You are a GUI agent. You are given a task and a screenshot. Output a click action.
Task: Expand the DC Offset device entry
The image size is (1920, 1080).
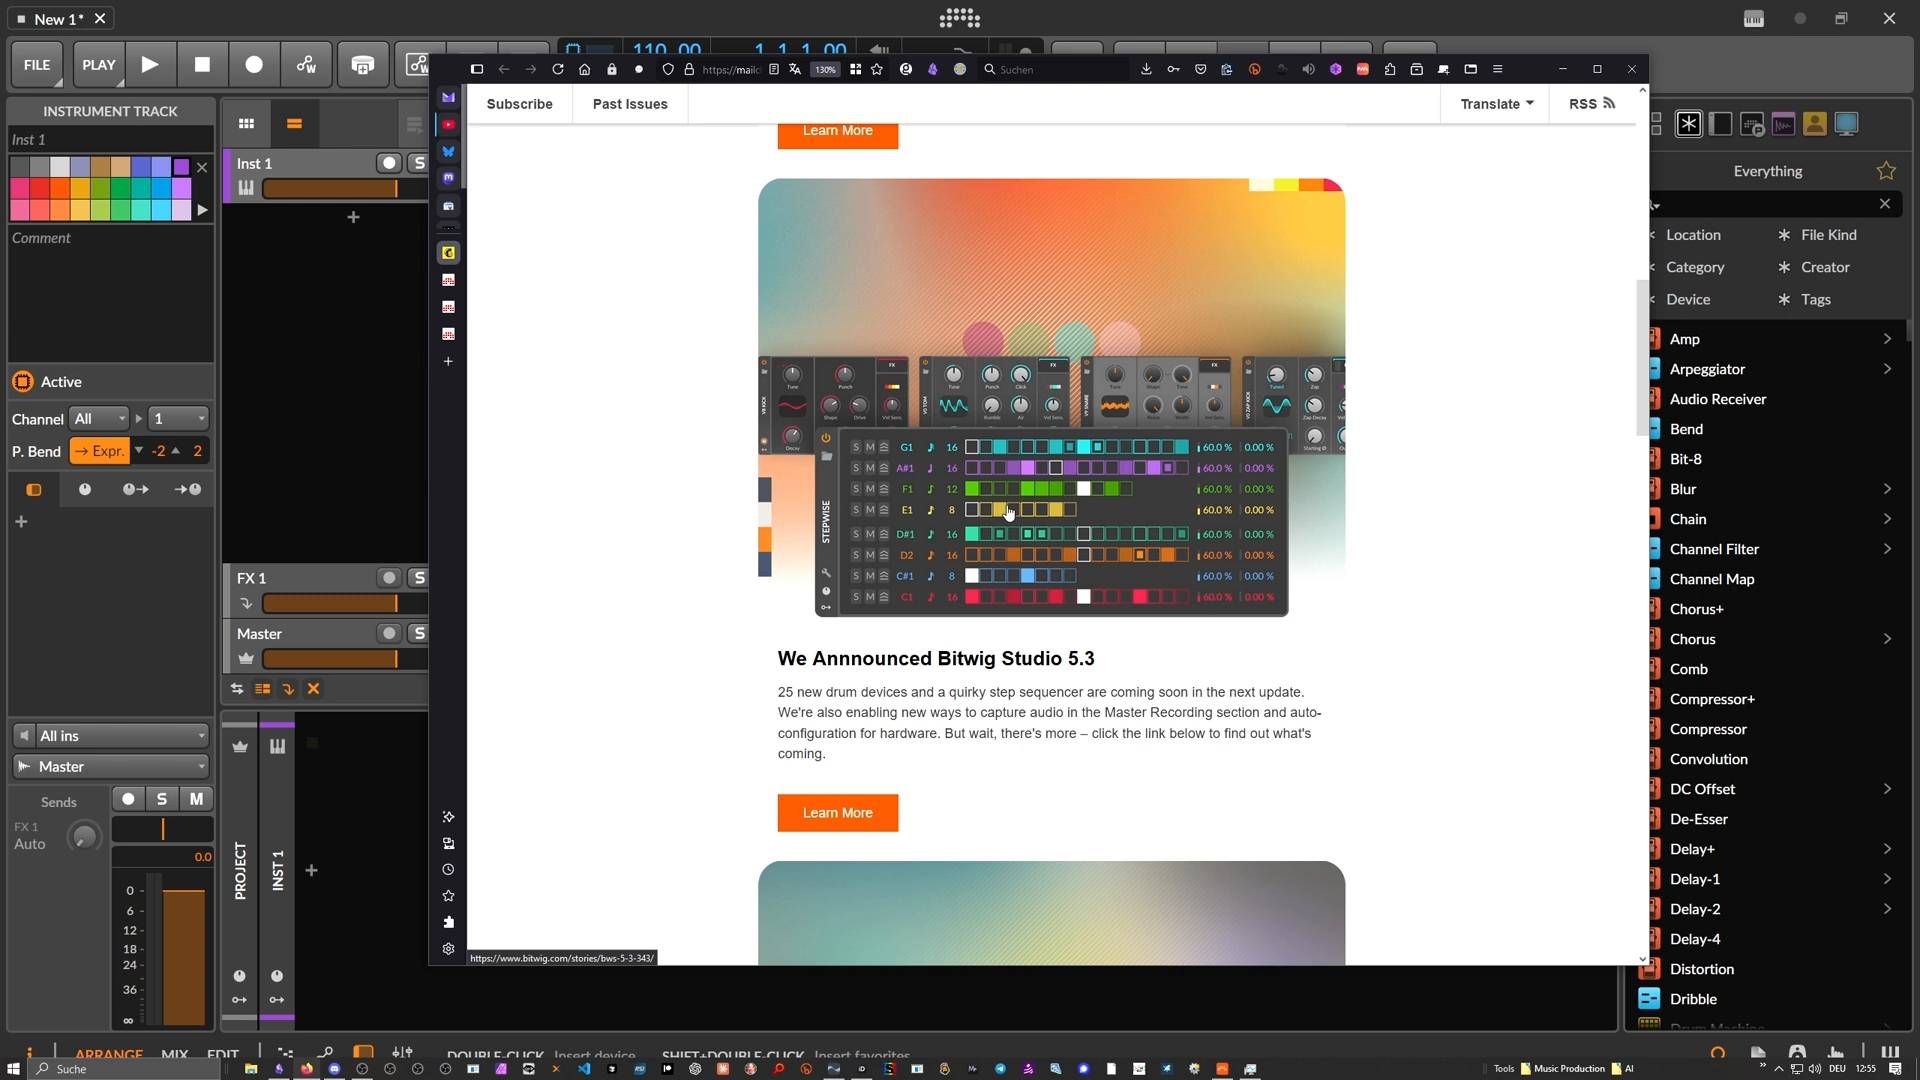(1886, 789)
